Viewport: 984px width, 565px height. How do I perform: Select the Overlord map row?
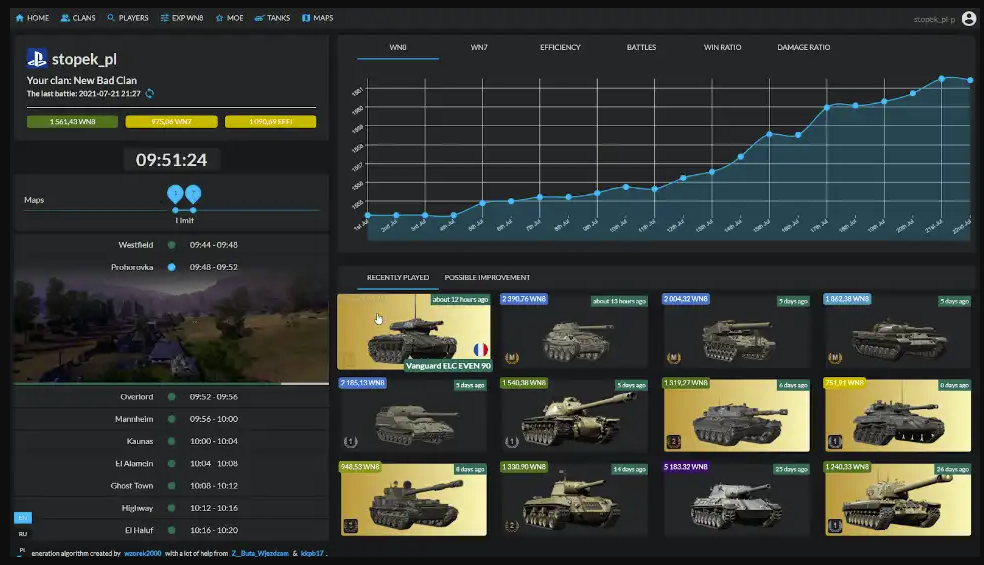171,397
